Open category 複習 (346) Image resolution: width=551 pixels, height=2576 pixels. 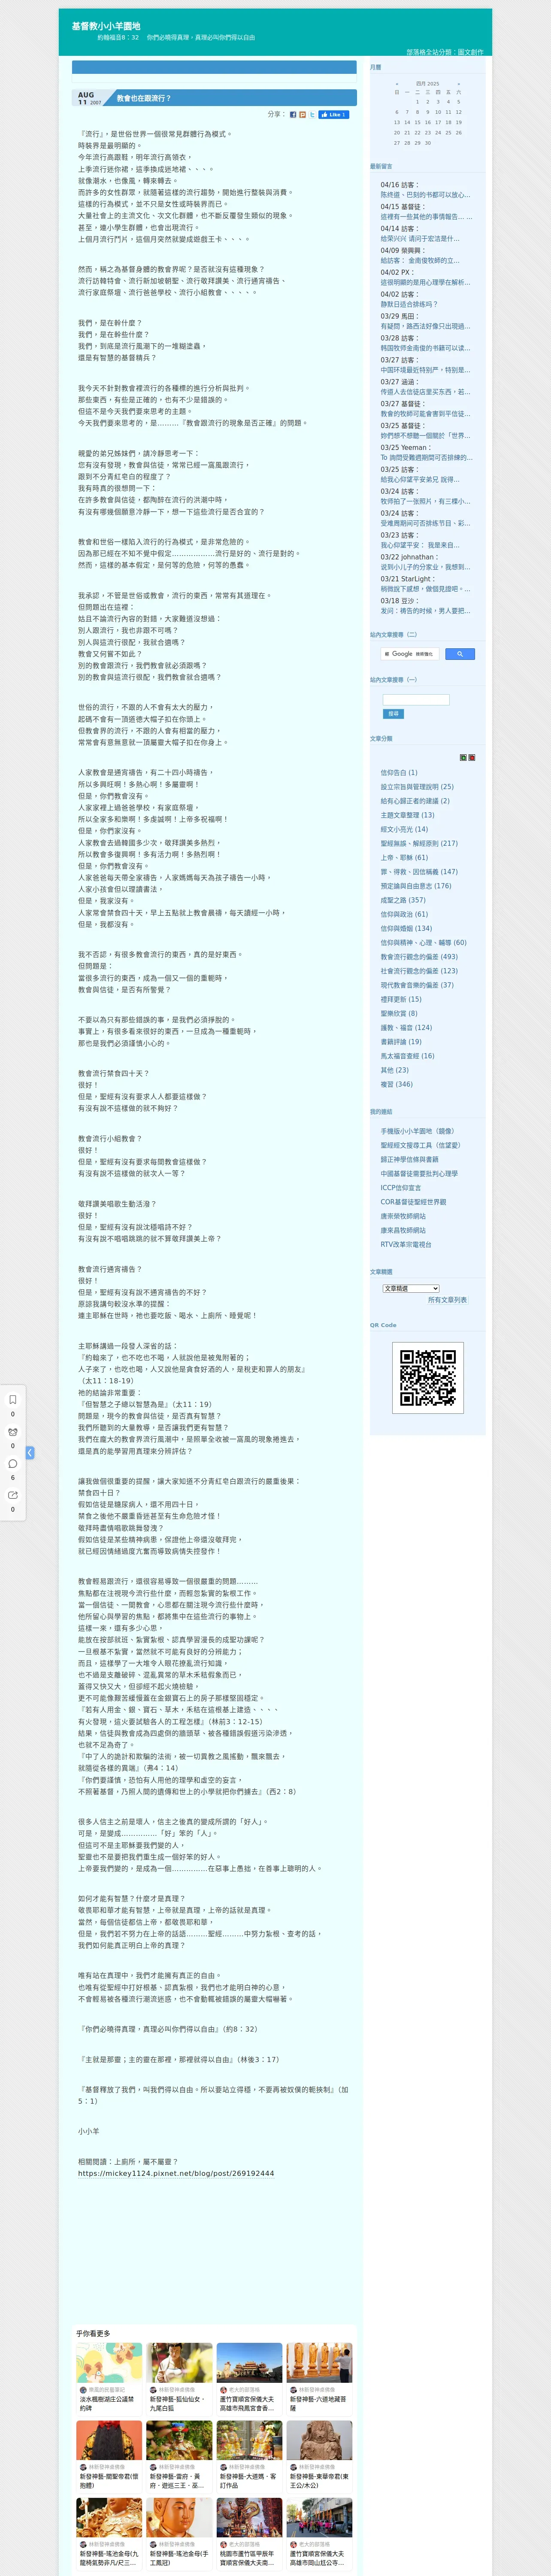click(x=396, y=1084)
